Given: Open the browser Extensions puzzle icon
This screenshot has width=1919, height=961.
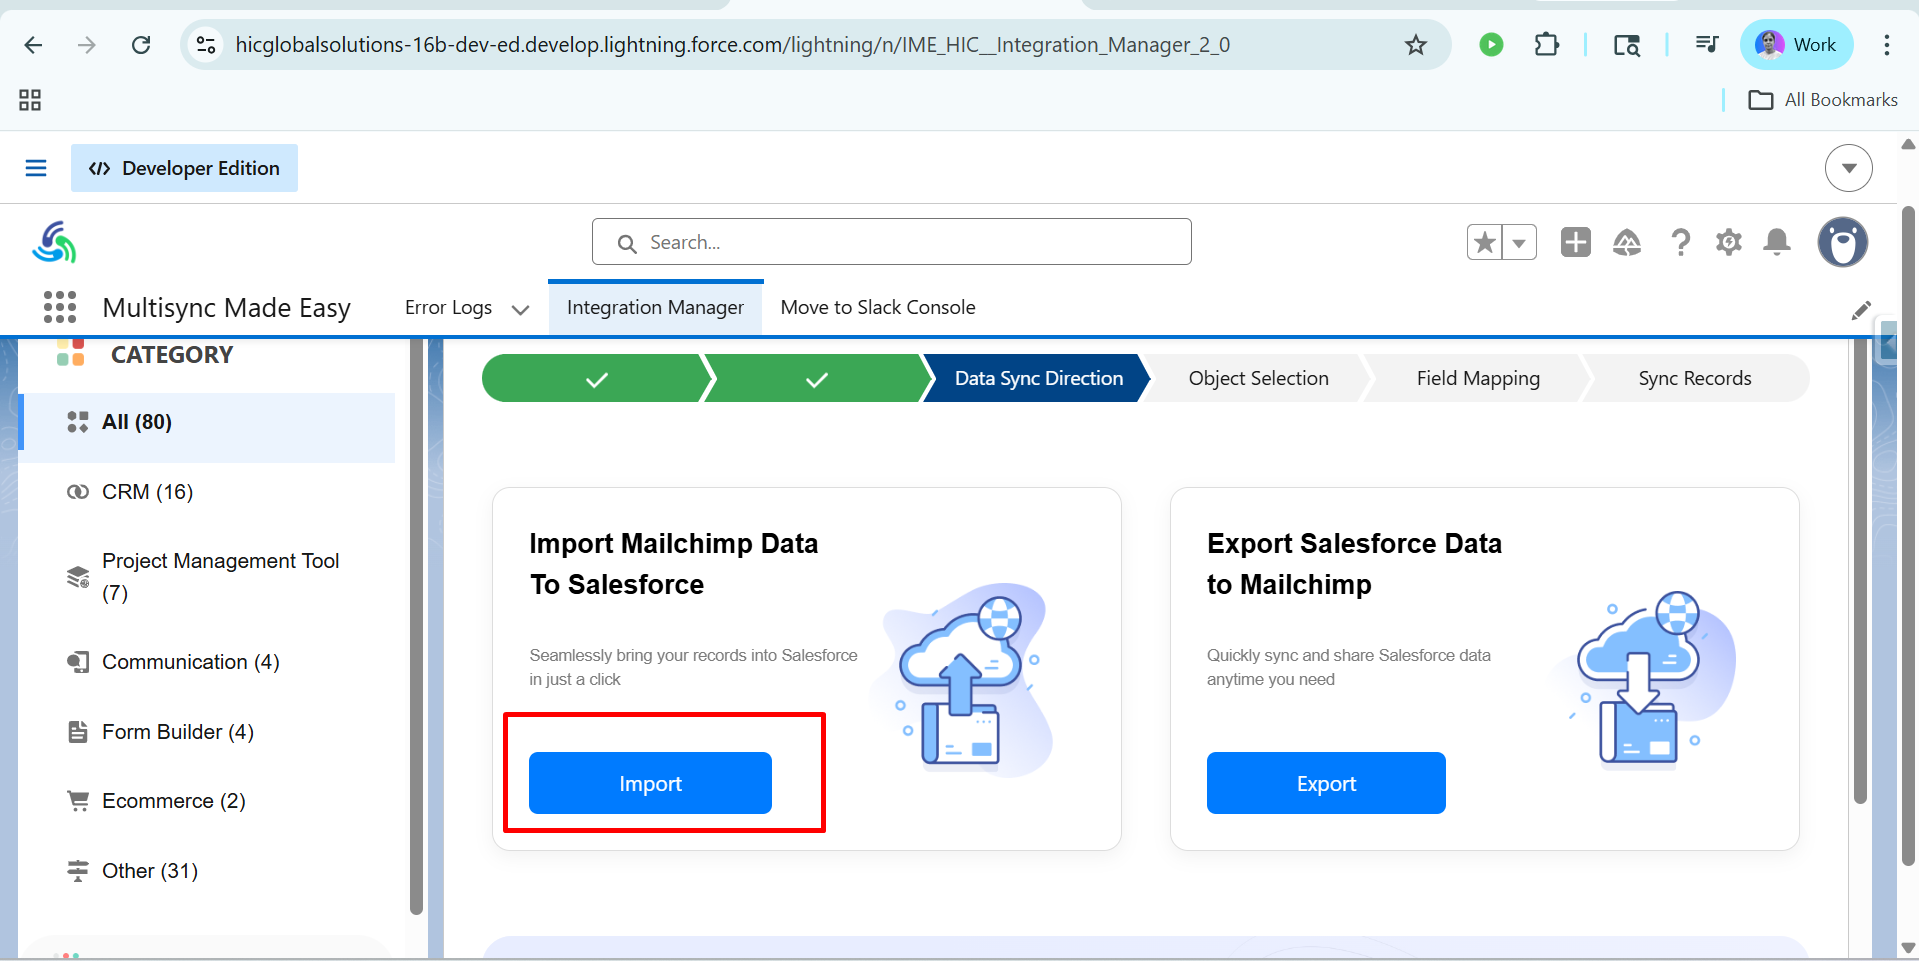Looking at the screenshot, I should point(1546,45).
